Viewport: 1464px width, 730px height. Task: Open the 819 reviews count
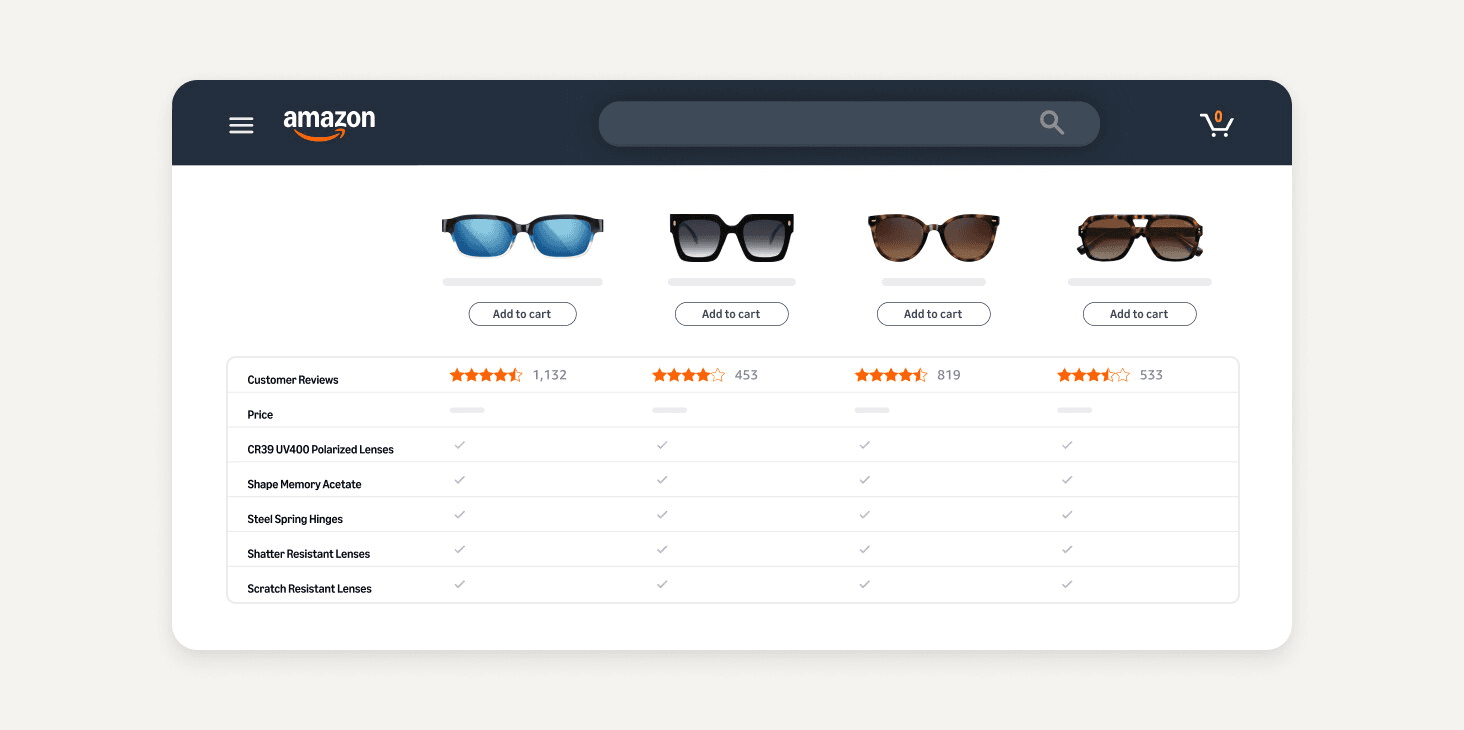949,375
